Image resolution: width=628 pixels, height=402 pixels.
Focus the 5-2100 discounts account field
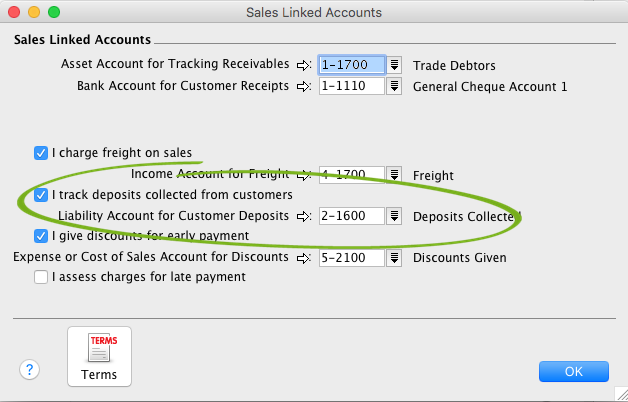[352, 258]
